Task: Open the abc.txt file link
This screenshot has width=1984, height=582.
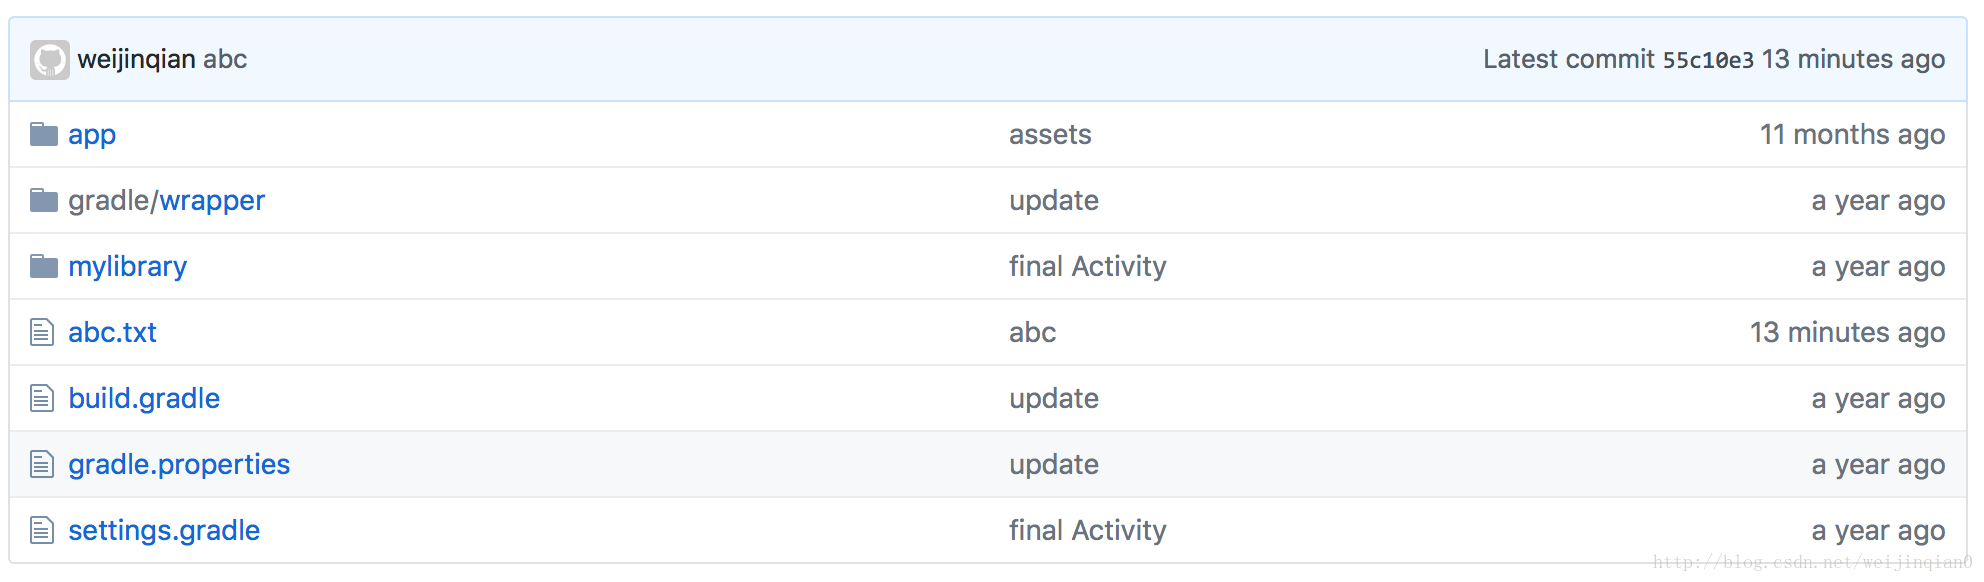Action: [x=112, y=332]
